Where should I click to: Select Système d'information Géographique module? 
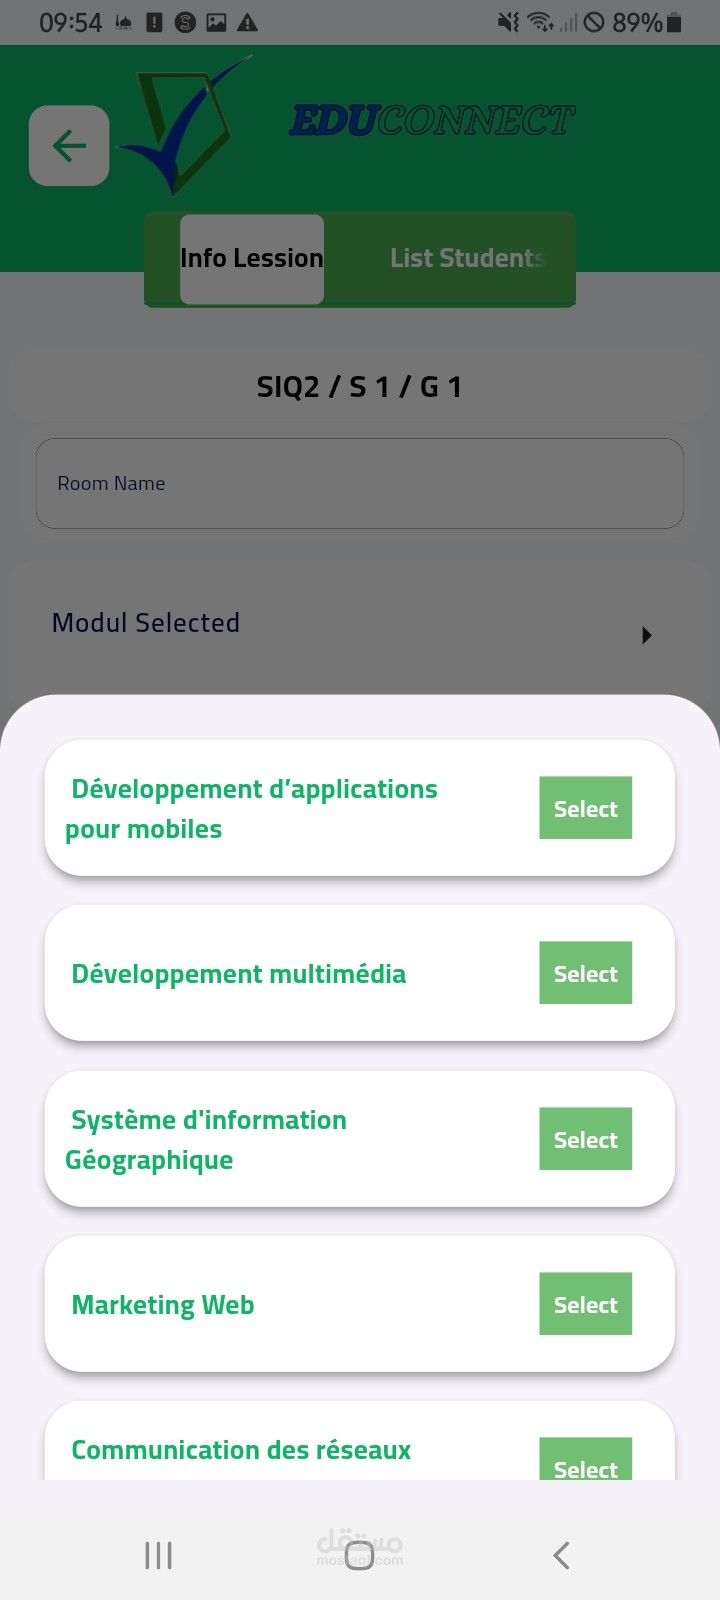click(x=585, y=1139)
